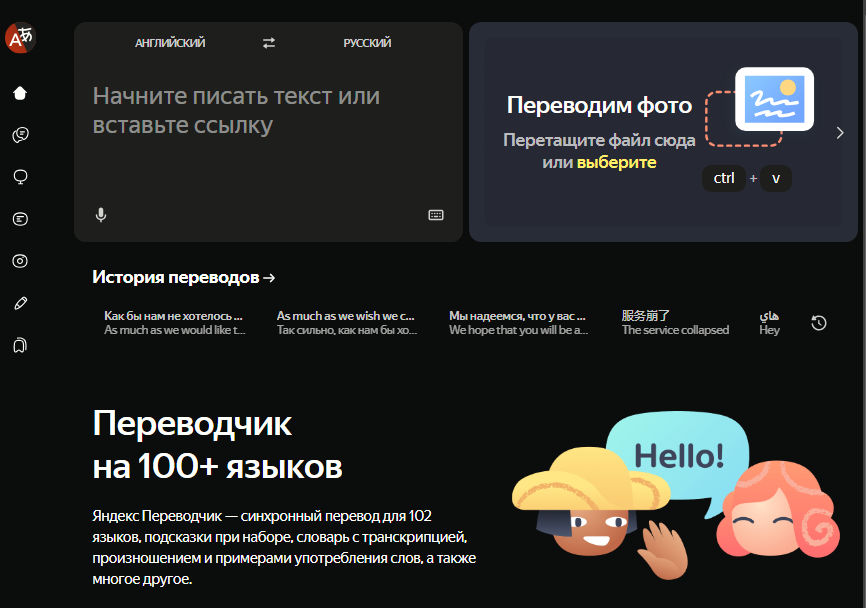The image size is (866, 608).
Task: Open the on-screen keyboard icon
Action: (436, 215)
